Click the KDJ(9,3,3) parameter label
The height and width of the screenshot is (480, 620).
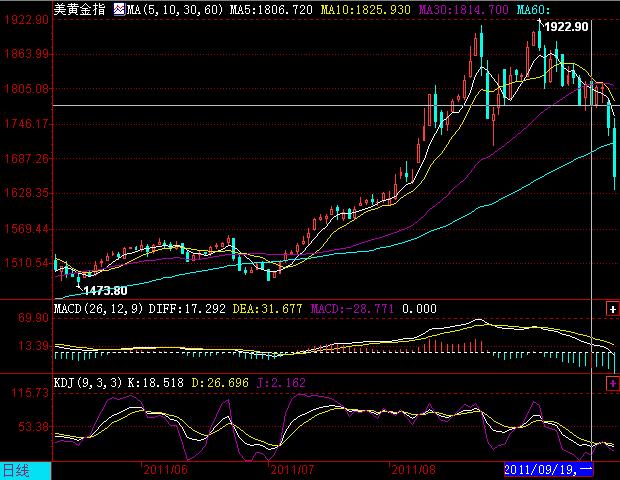88,382
